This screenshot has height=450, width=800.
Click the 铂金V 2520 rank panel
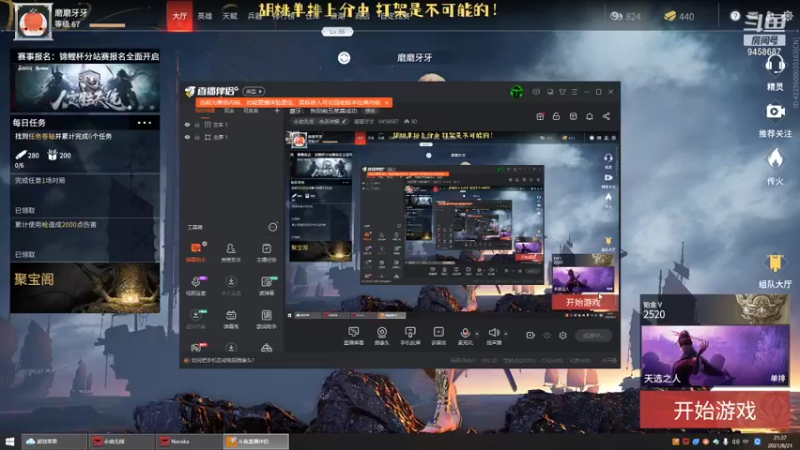715,309
